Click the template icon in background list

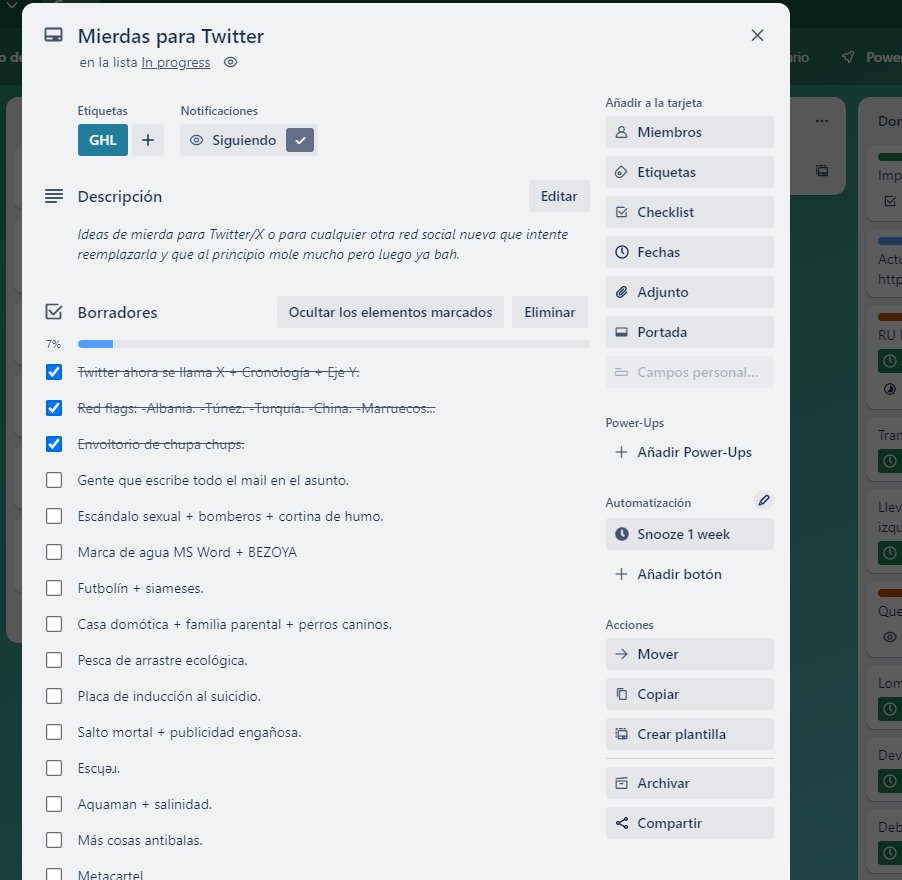tap(822, 170)
